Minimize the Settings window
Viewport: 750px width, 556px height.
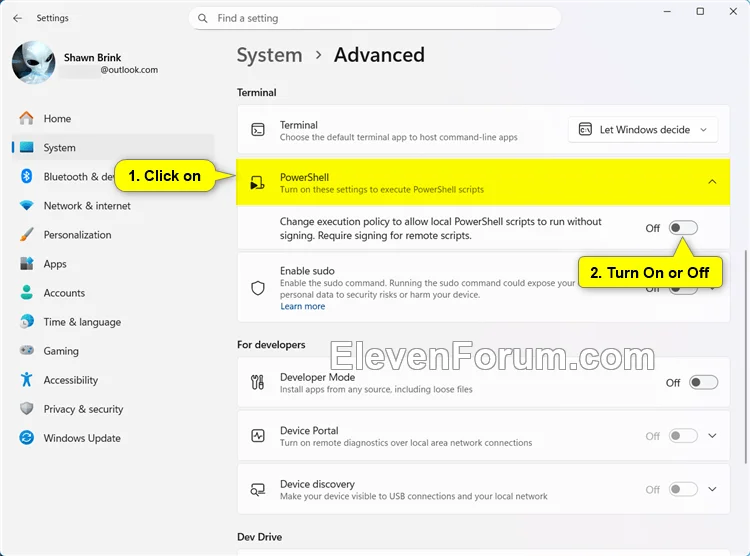tap(667, 11)
